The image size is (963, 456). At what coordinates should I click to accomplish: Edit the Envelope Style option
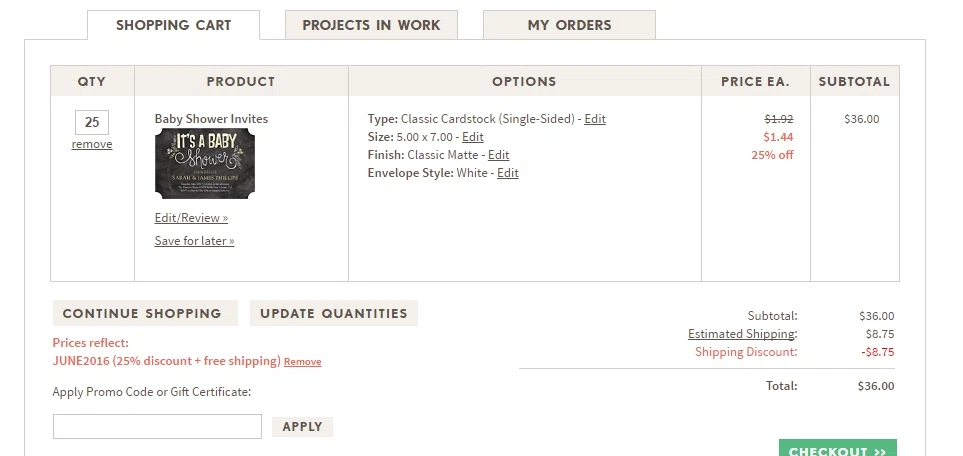coord(507,173)
